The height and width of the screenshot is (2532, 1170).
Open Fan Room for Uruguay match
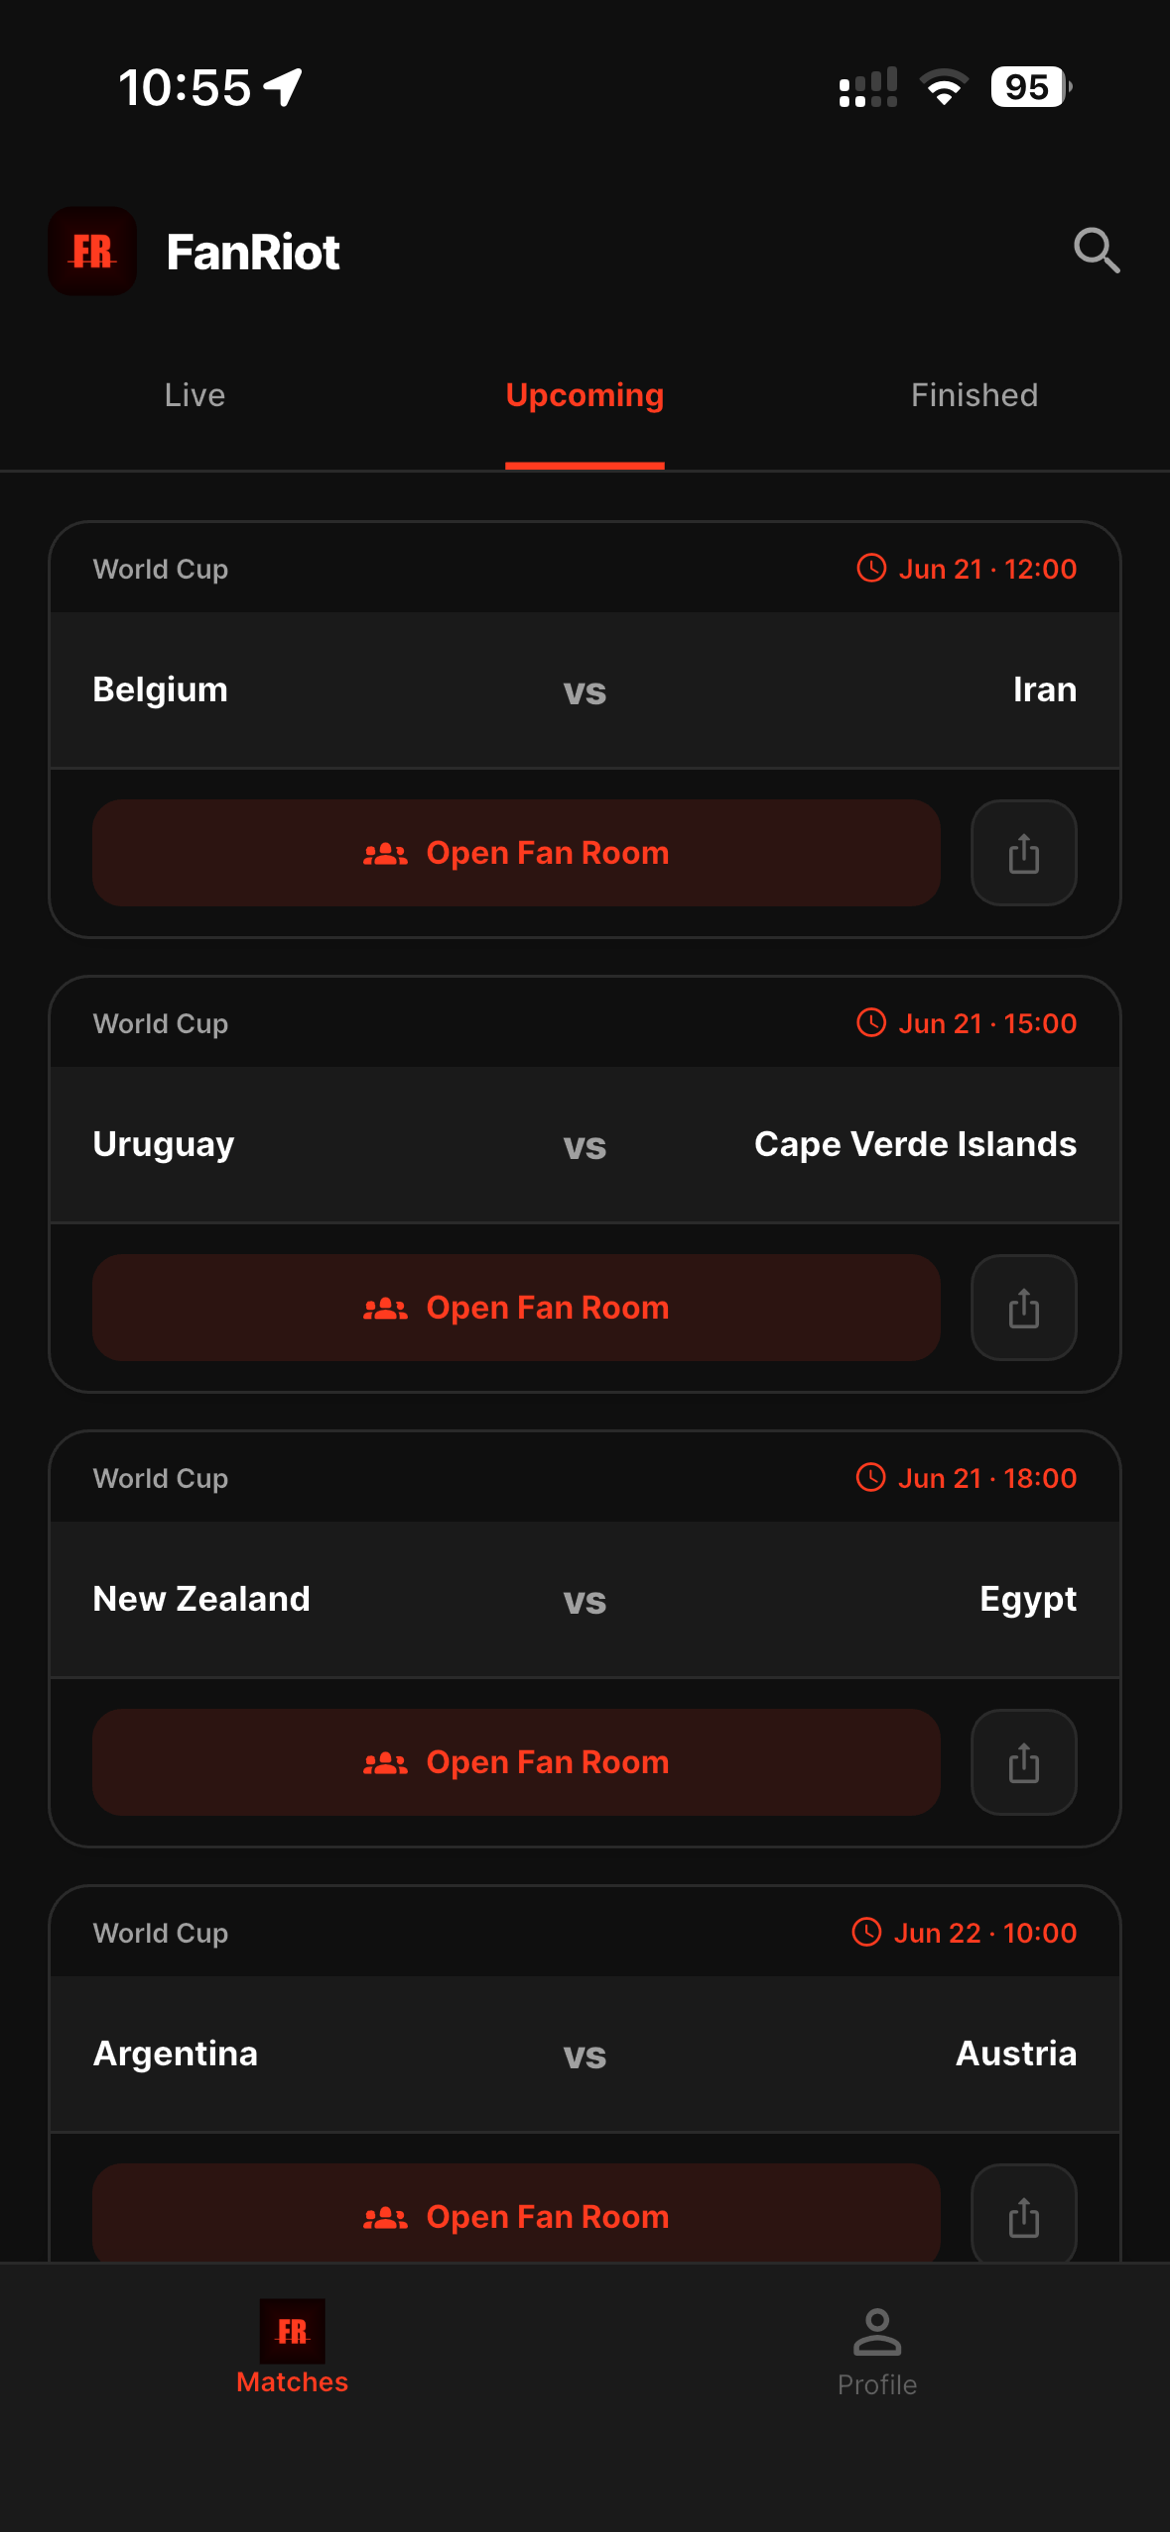(516, 1307)
